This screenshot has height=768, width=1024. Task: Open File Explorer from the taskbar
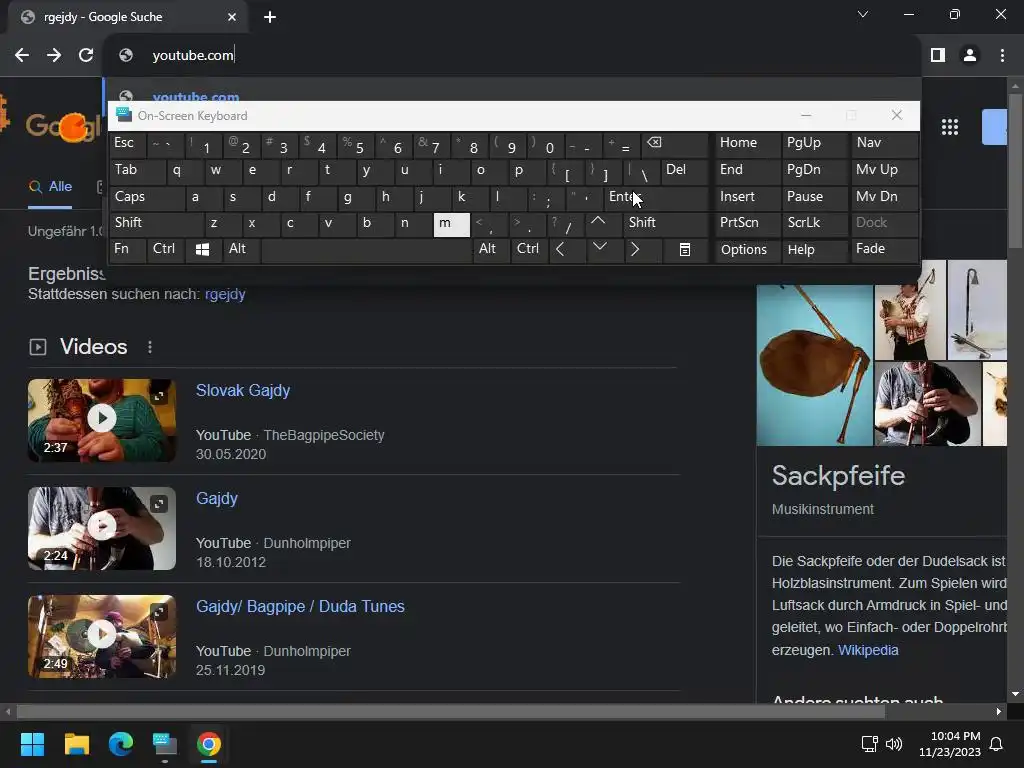76,744
